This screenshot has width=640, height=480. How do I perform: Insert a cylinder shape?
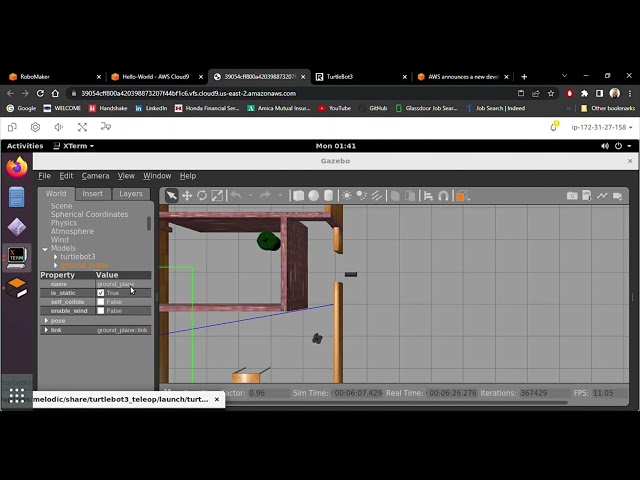(x=328, y=196)
